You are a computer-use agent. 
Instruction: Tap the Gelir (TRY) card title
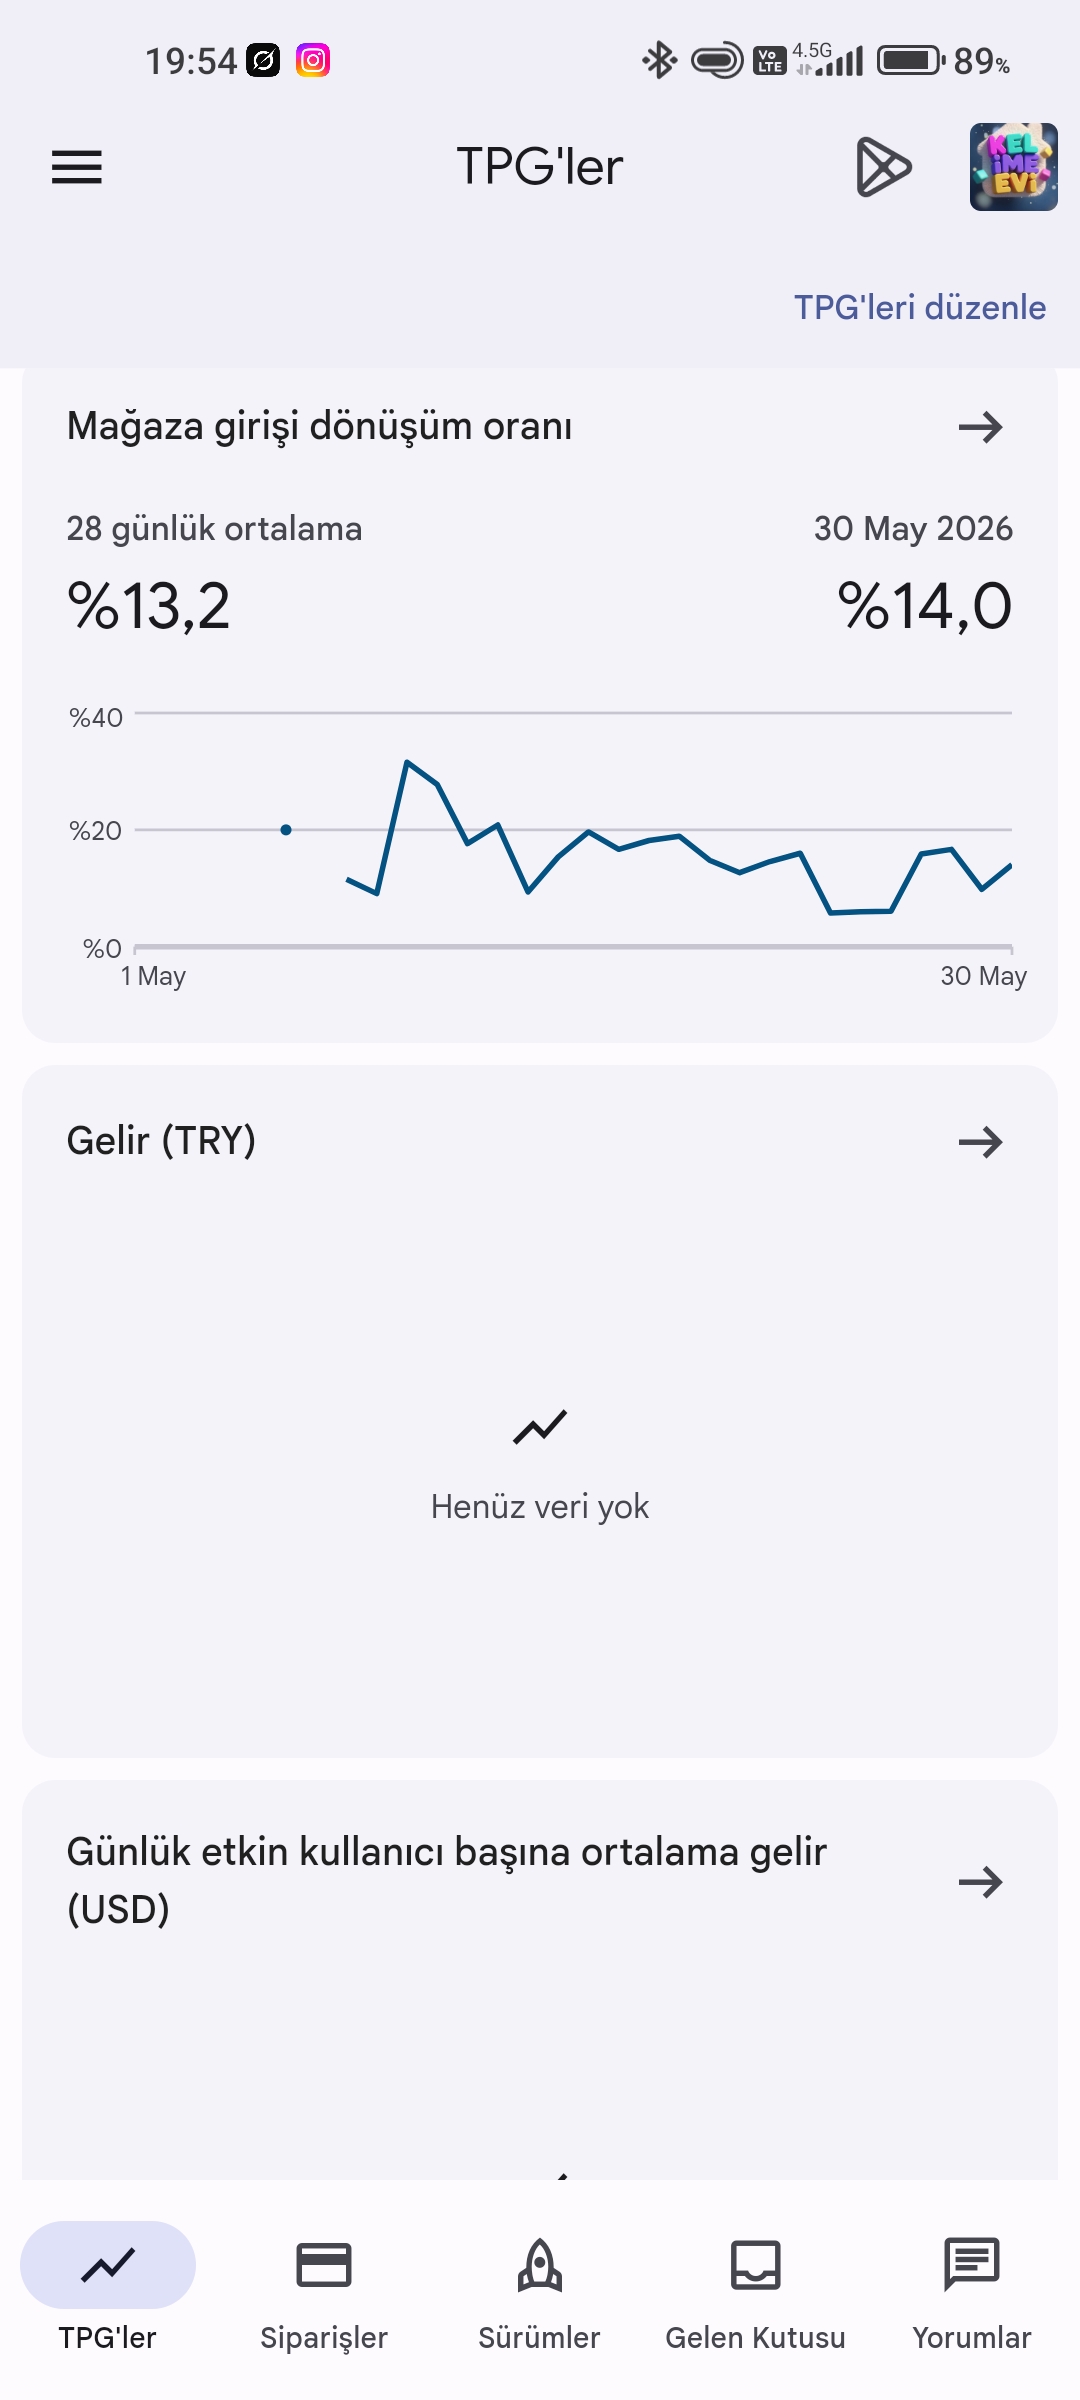pyautogui.click(x=161, y=1141)
